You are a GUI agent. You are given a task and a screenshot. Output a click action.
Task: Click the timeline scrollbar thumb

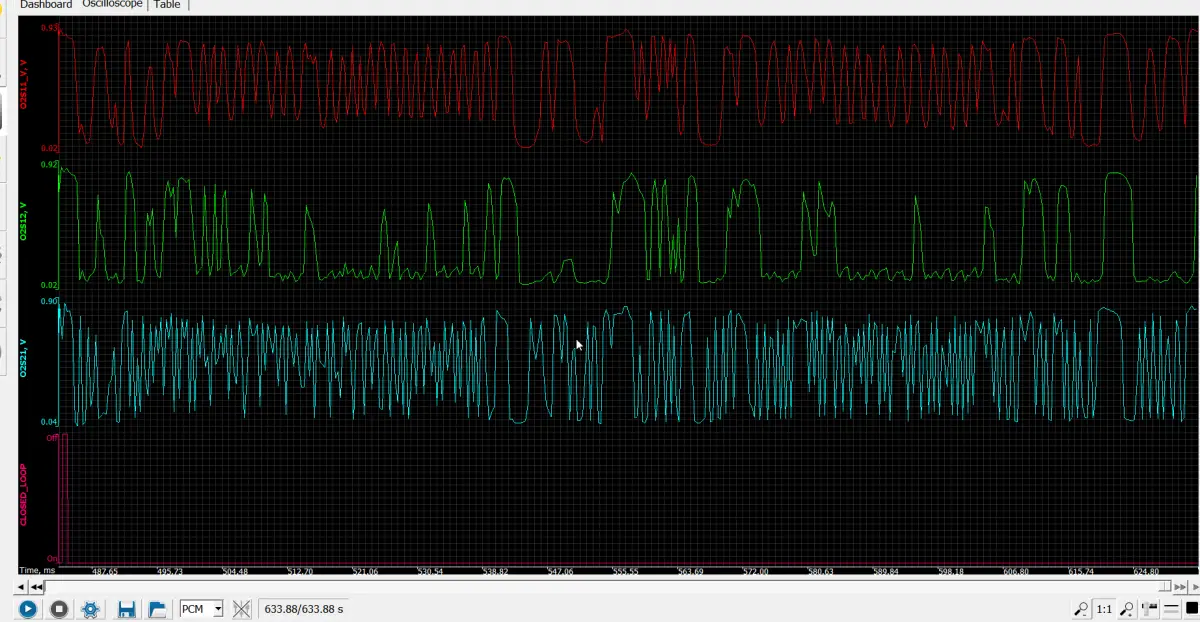click(1165, 587)
